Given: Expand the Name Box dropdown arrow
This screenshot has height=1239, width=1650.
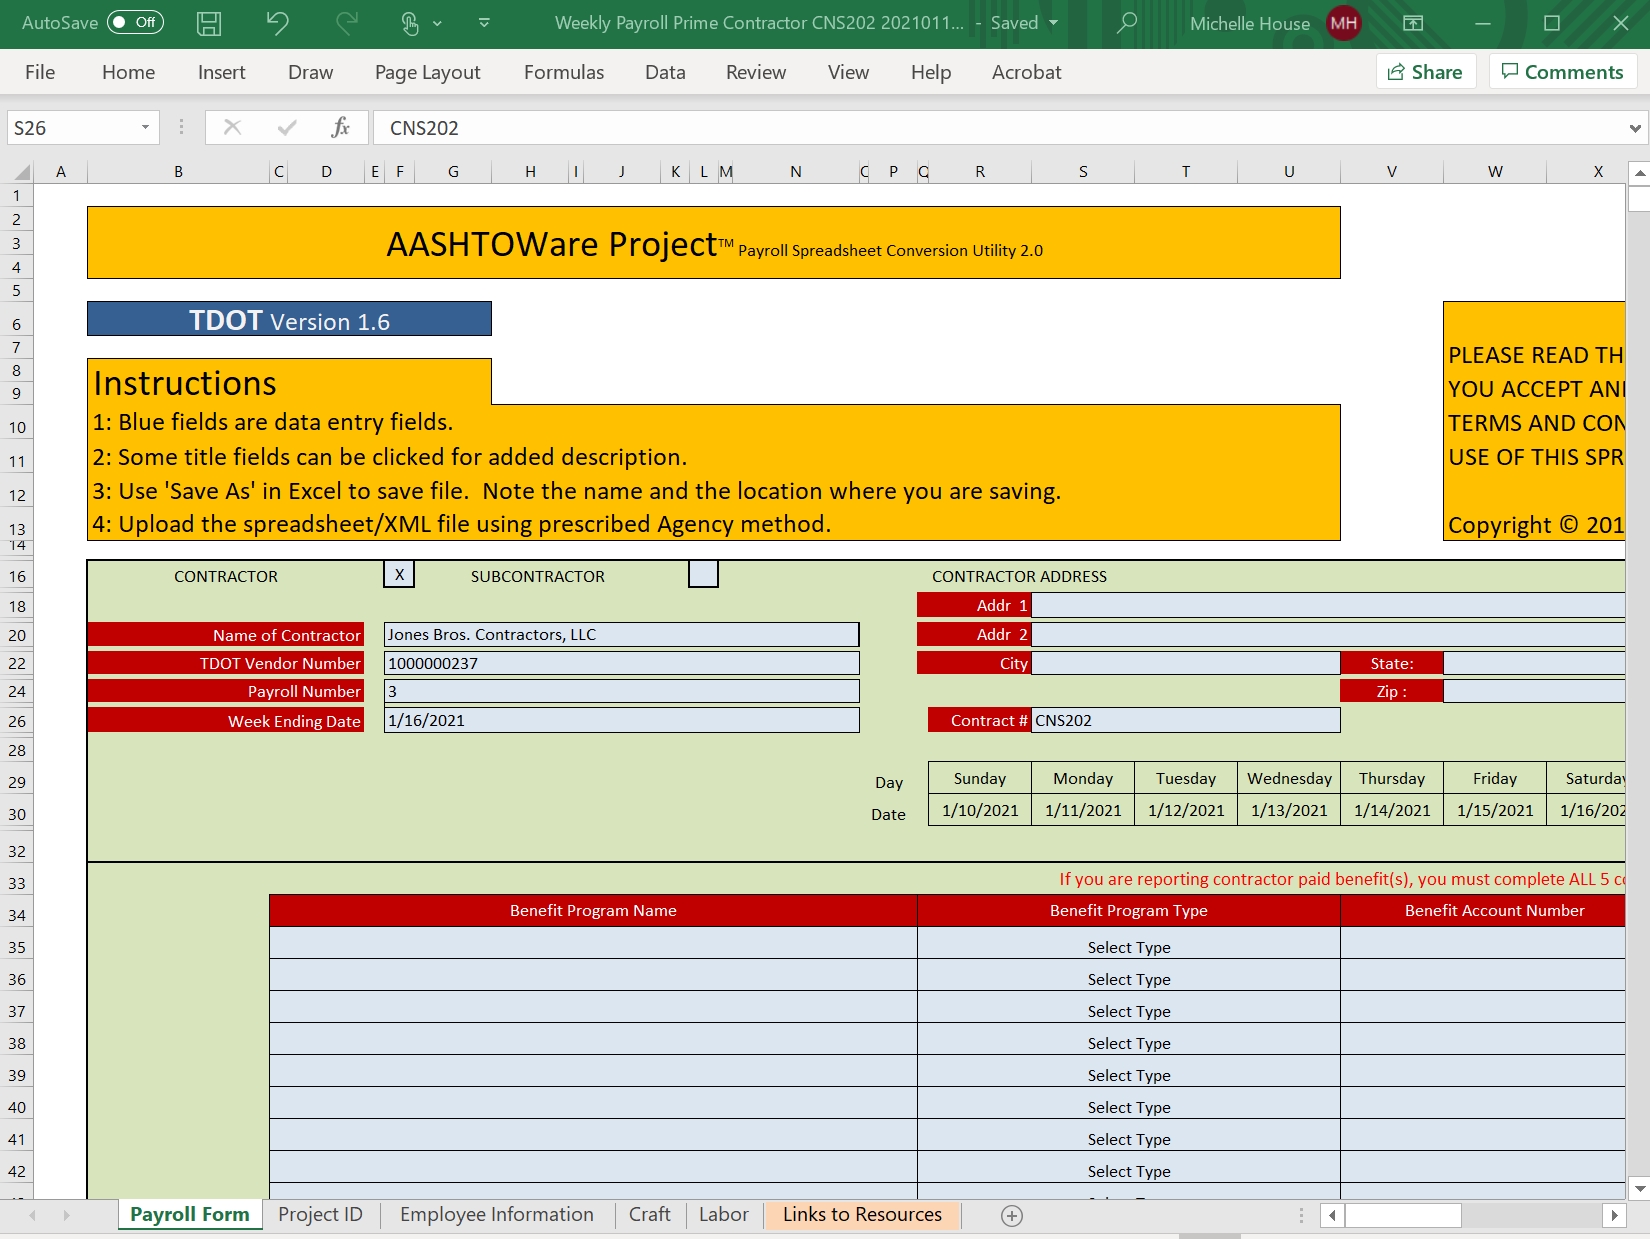Looking at the screenshot, I should point(145,128).
